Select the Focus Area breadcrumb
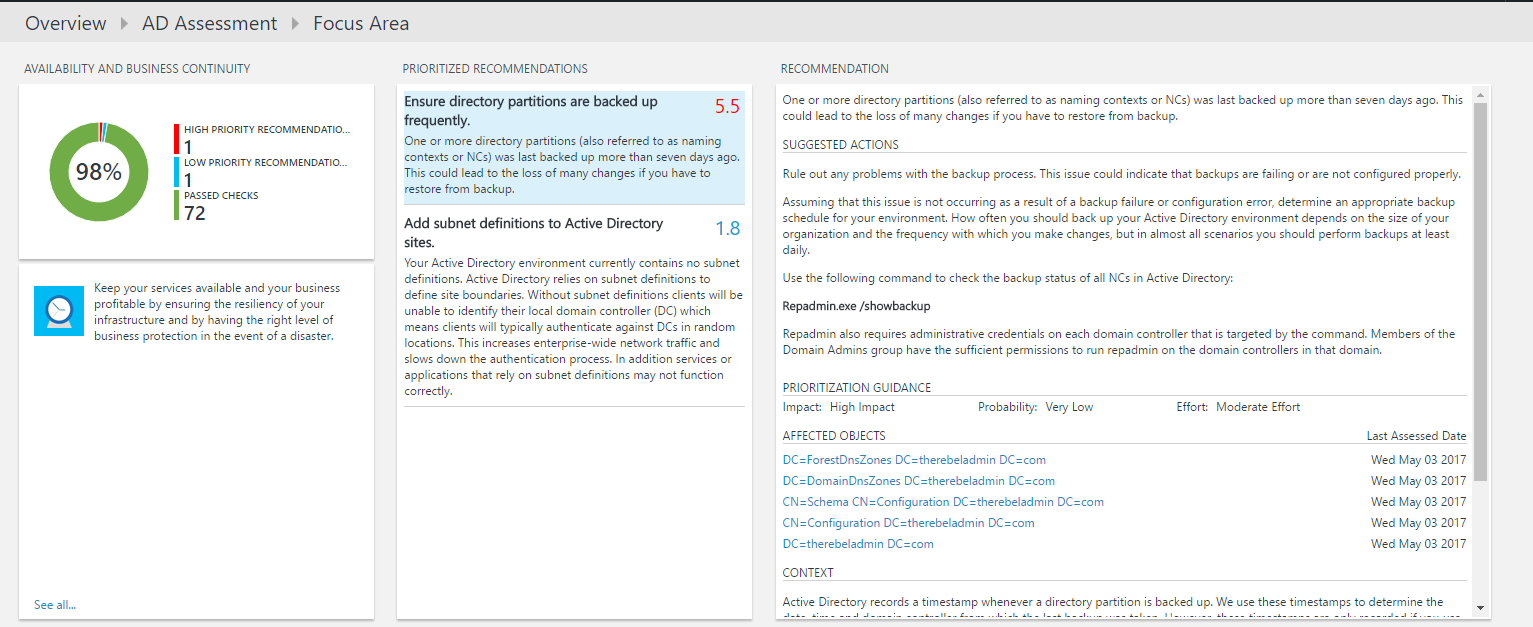1533x627 pixels. pyautogui.click(x=361, y=23)
